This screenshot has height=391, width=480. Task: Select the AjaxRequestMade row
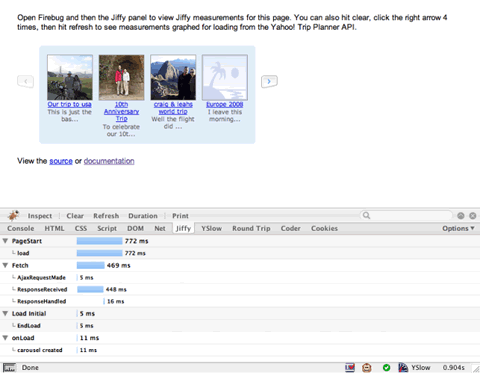click(240, 277)
